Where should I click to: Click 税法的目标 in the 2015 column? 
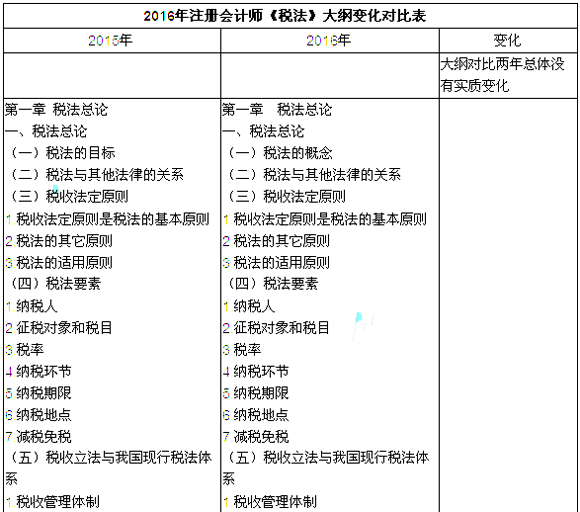(x=80, y=153)
